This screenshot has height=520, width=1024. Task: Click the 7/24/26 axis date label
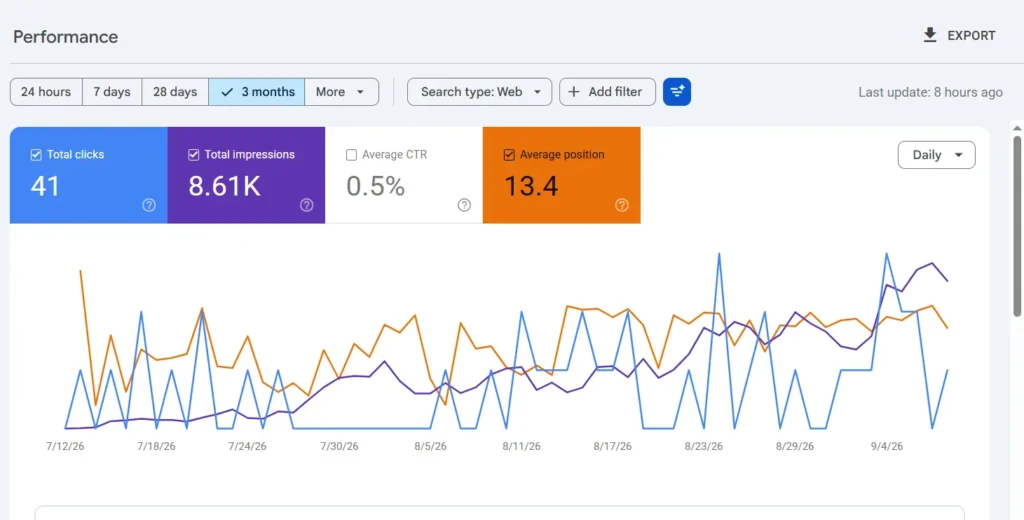click(248, 446)
